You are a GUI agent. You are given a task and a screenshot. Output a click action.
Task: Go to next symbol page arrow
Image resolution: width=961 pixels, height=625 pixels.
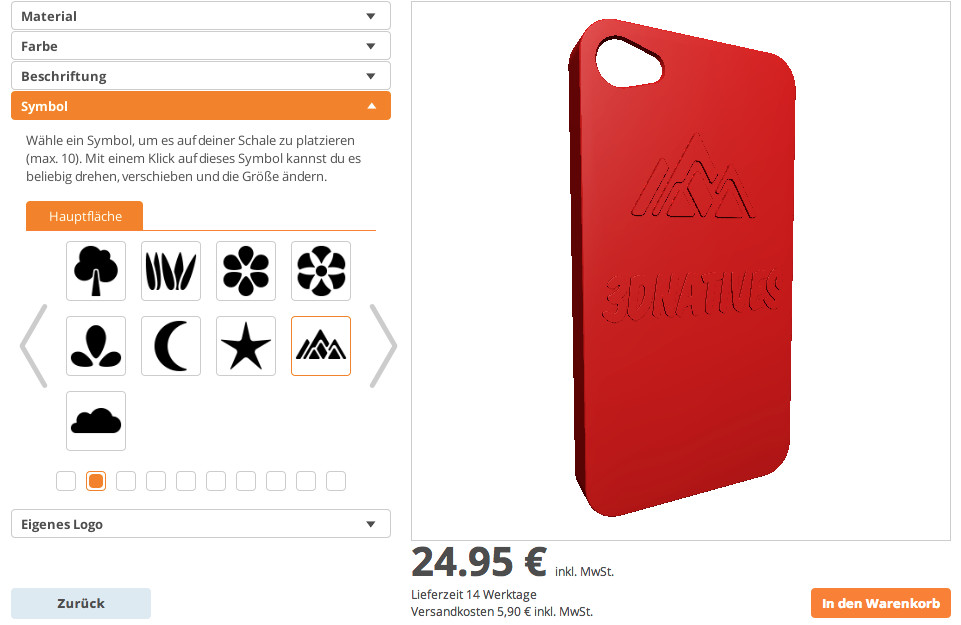click(383, 346)
